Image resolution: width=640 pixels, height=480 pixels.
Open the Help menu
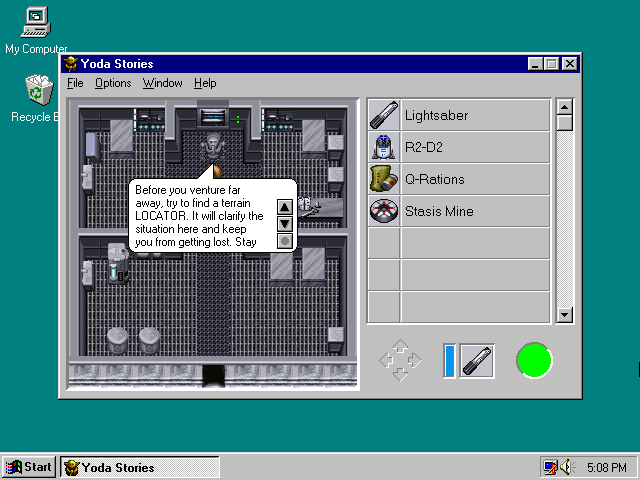tap(205, 83)
